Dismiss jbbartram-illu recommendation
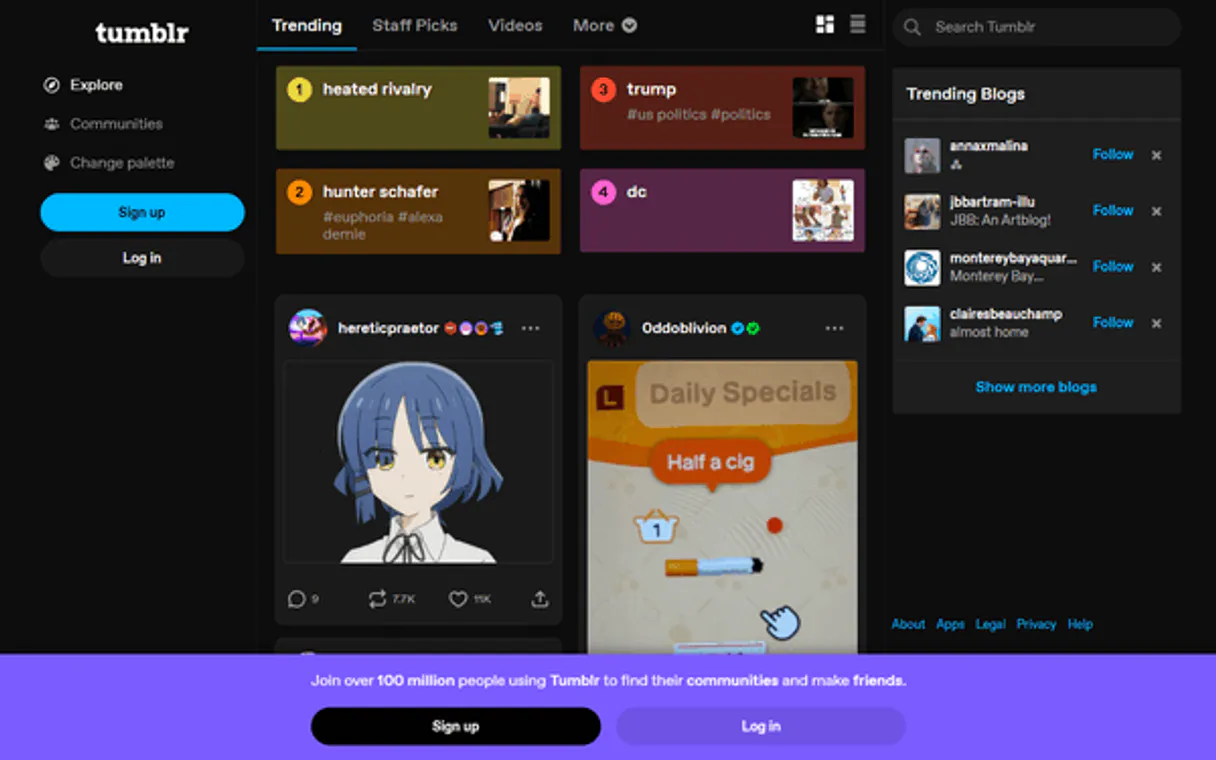The height and width of the screenshot is (760, 1216). 1156,211
